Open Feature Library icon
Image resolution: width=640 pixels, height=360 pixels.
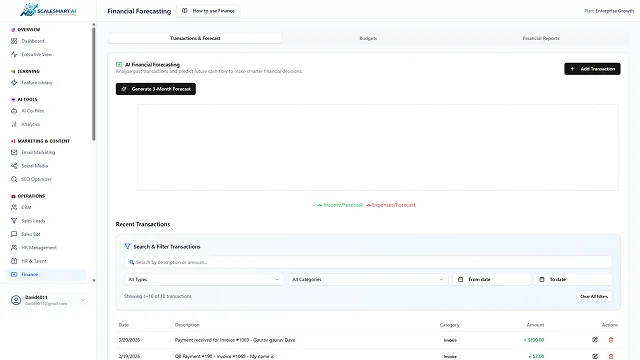pos(14,82)
